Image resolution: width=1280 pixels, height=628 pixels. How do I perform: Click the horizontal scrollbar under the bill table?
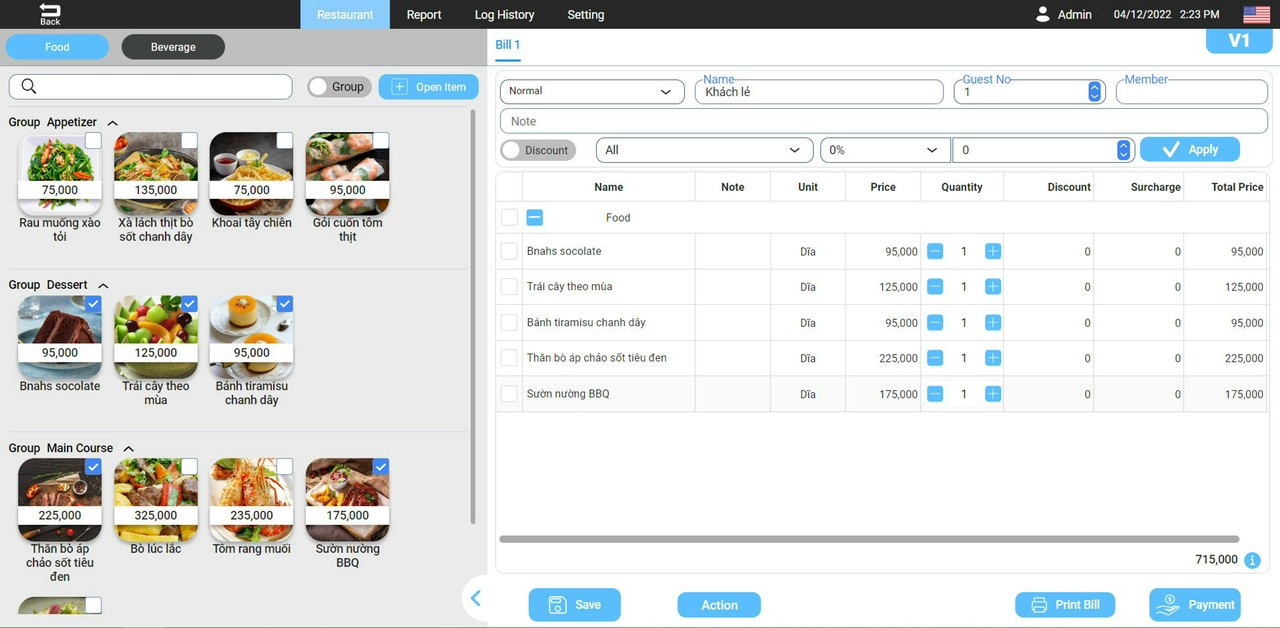coord(868,539)
